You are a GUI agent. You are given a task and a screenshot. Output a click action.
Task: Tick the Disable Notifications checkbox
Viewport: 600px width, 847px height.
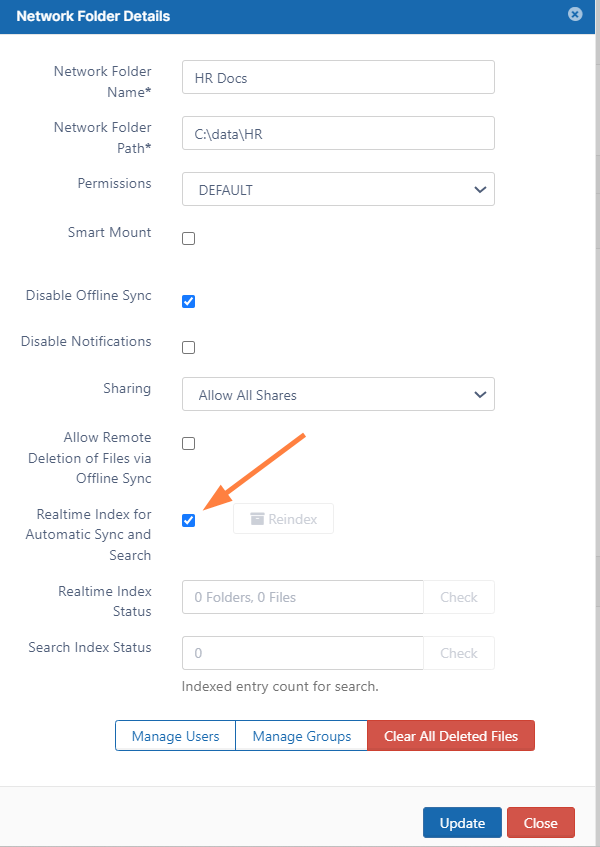pos(189,348)
